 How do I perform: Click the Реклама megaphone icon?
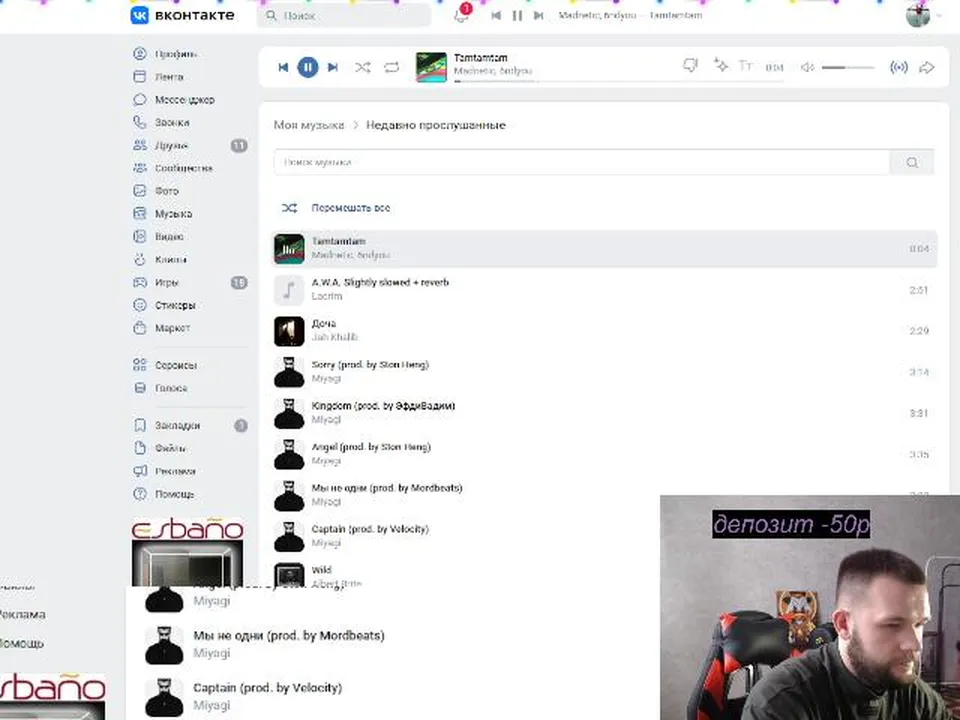[140, 471]
